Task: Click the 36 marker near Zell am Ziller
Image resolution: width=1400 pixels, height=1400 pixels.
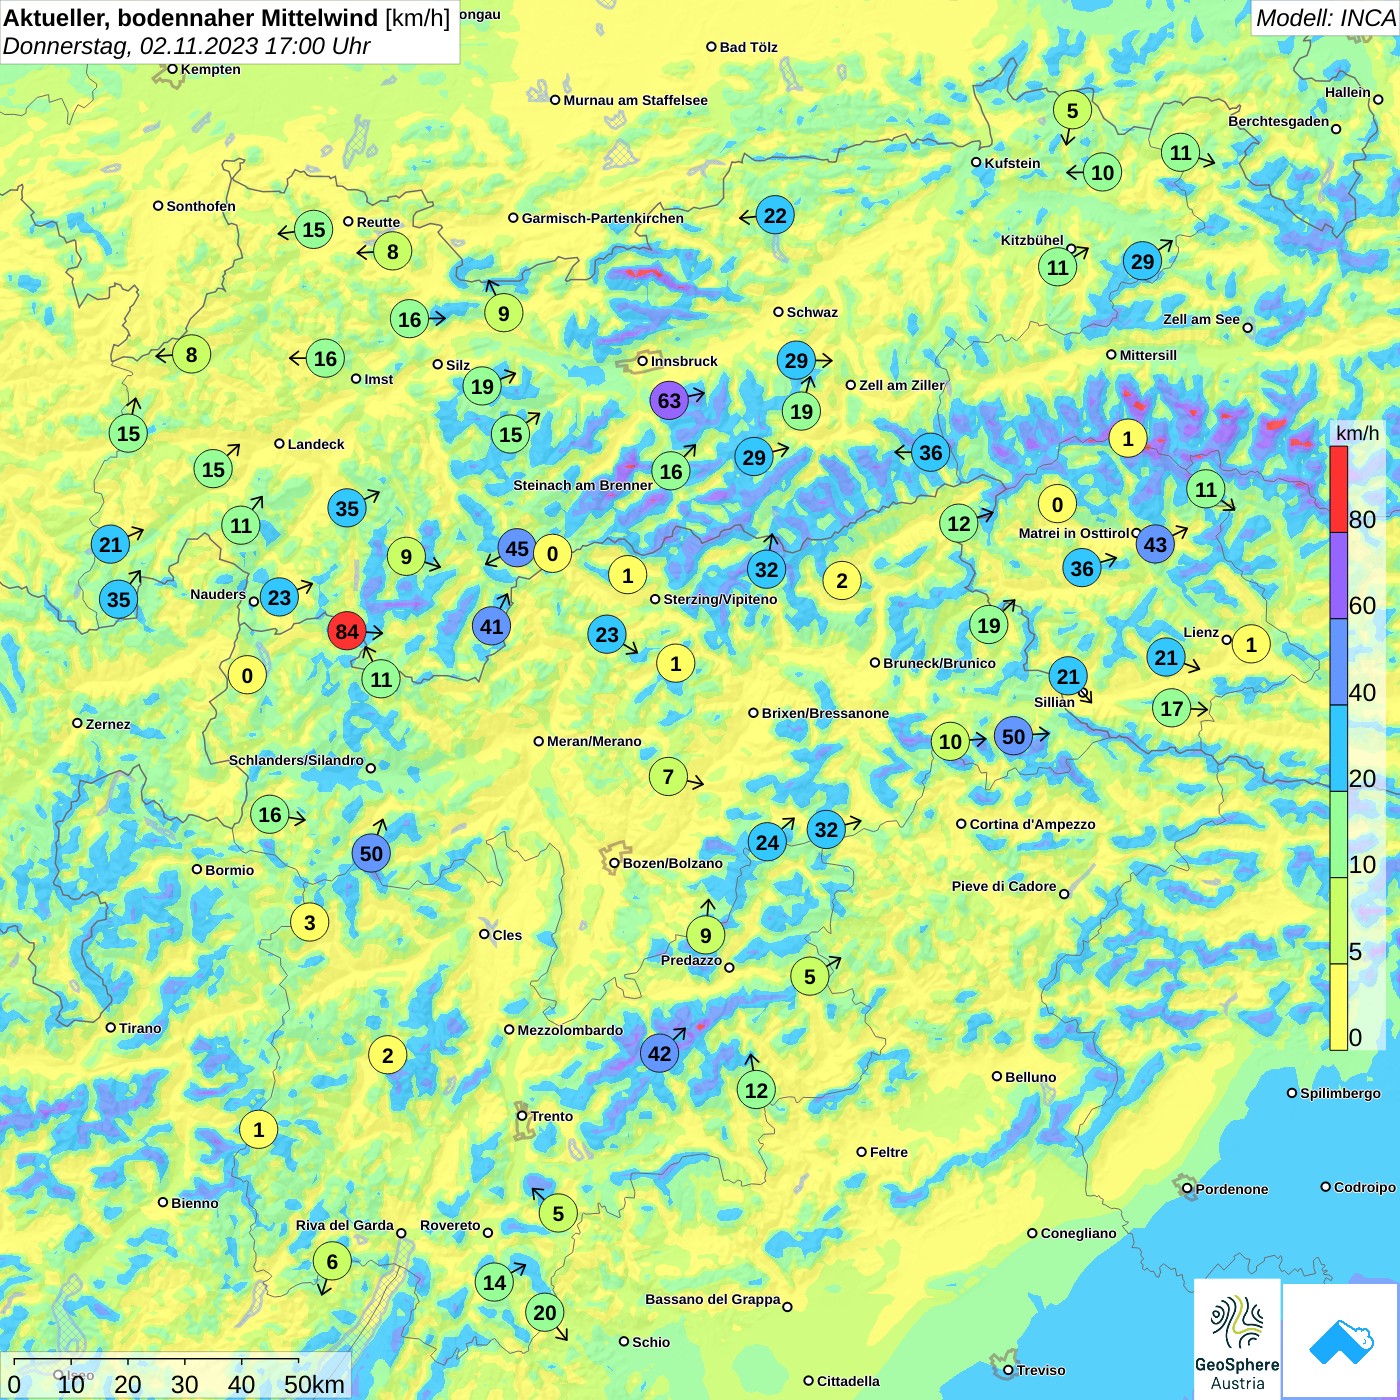Action: click(930, 452)
